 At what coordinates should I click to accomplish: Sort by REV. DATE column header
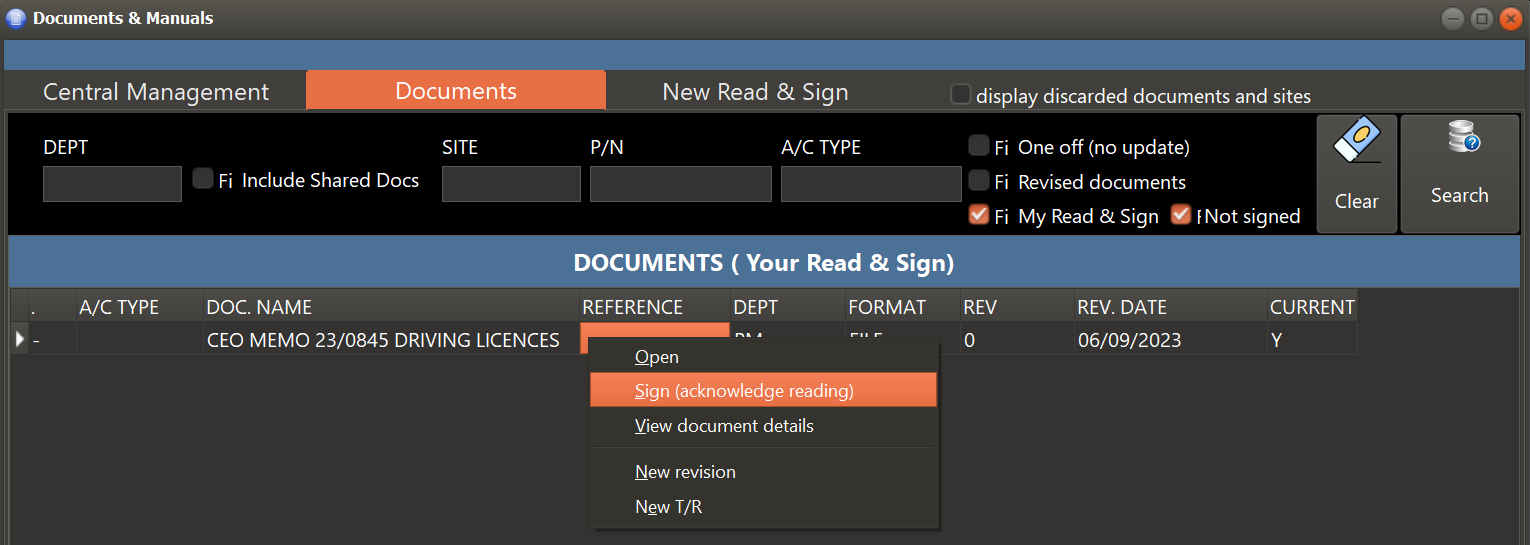[1170, 307]
